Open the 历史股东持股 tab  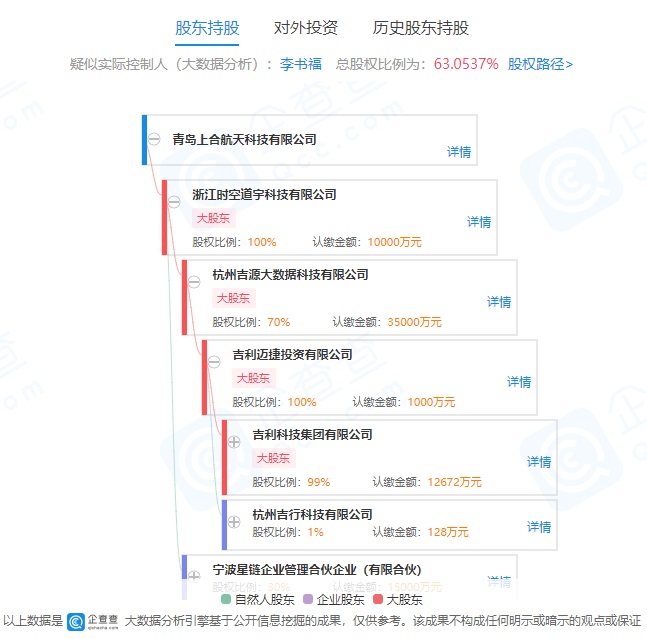tap(420, 28)
